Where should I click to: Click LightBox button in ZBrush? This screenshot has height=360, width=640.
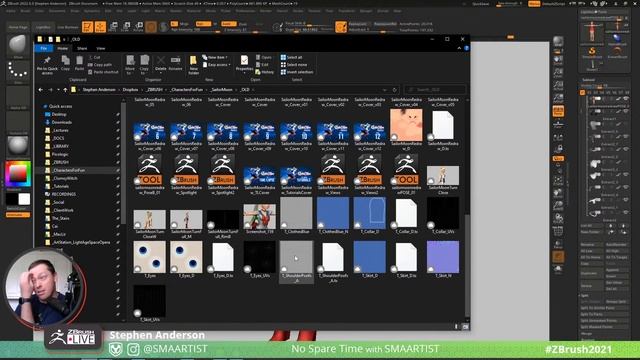tap(43, 27)
